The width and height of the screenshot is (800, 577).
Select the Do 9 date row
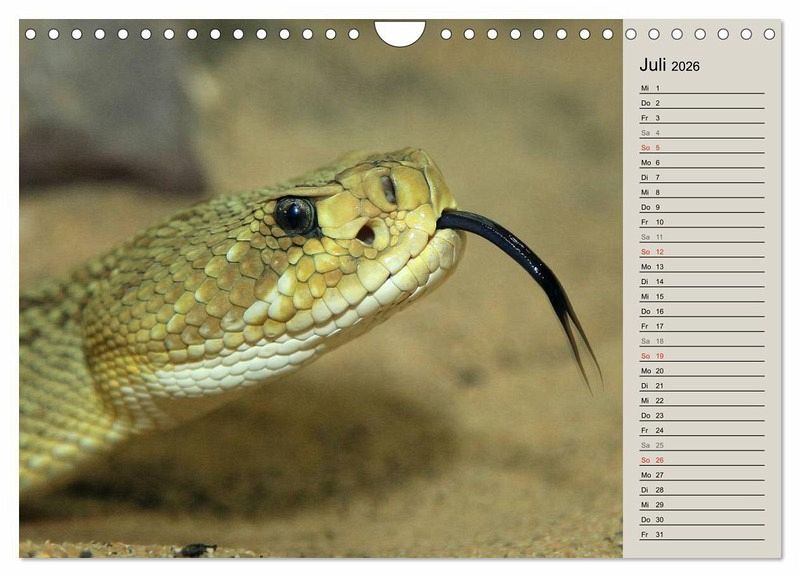702,207
